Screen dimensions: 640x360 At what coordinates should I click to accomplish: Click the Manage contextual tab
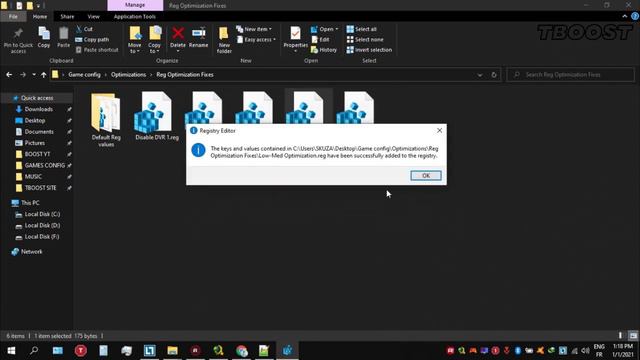[x=135, y=5]
